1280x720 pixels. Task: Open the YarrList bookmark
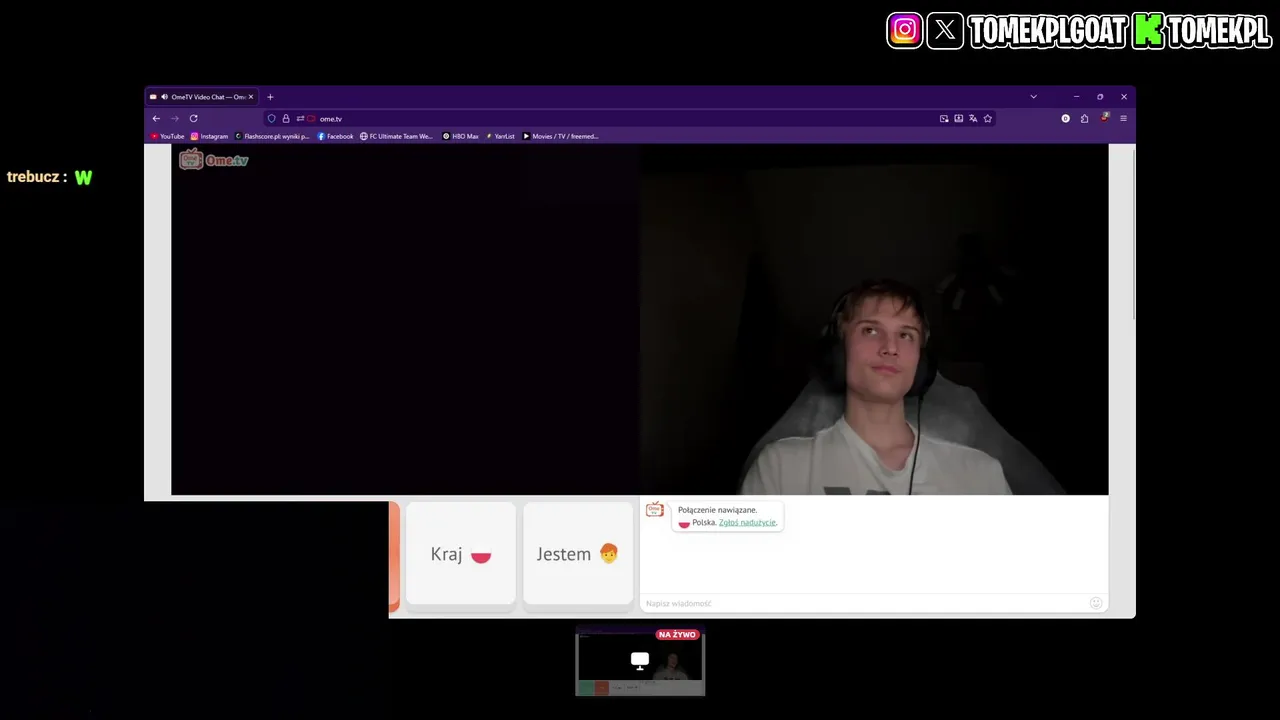[x=500, y=136]
